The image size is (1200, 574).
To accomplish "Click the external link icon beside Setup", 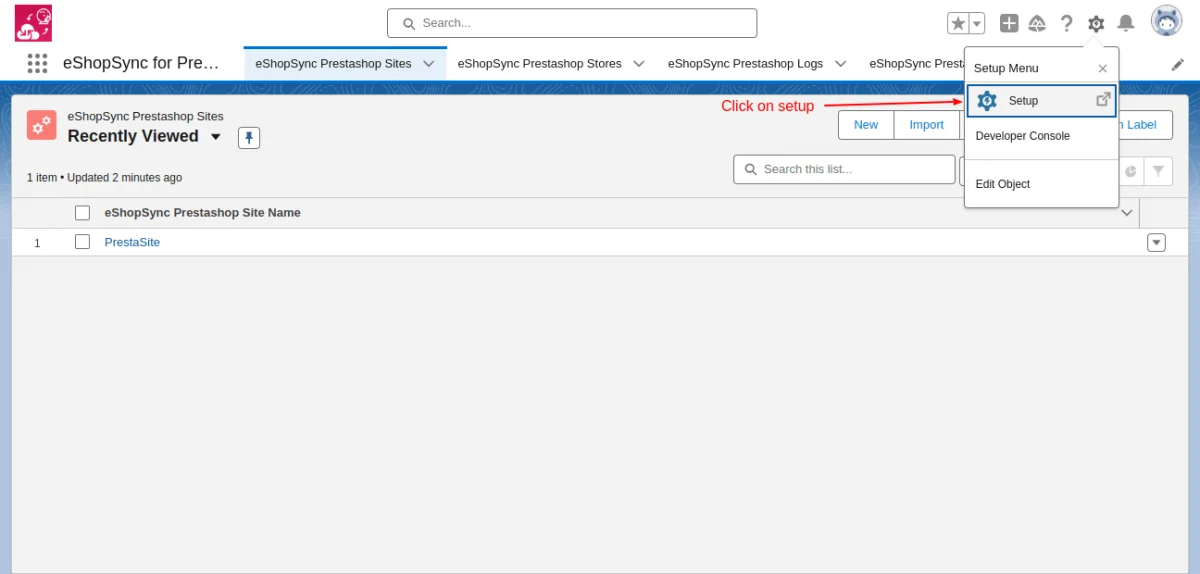I will point(1103,100).
